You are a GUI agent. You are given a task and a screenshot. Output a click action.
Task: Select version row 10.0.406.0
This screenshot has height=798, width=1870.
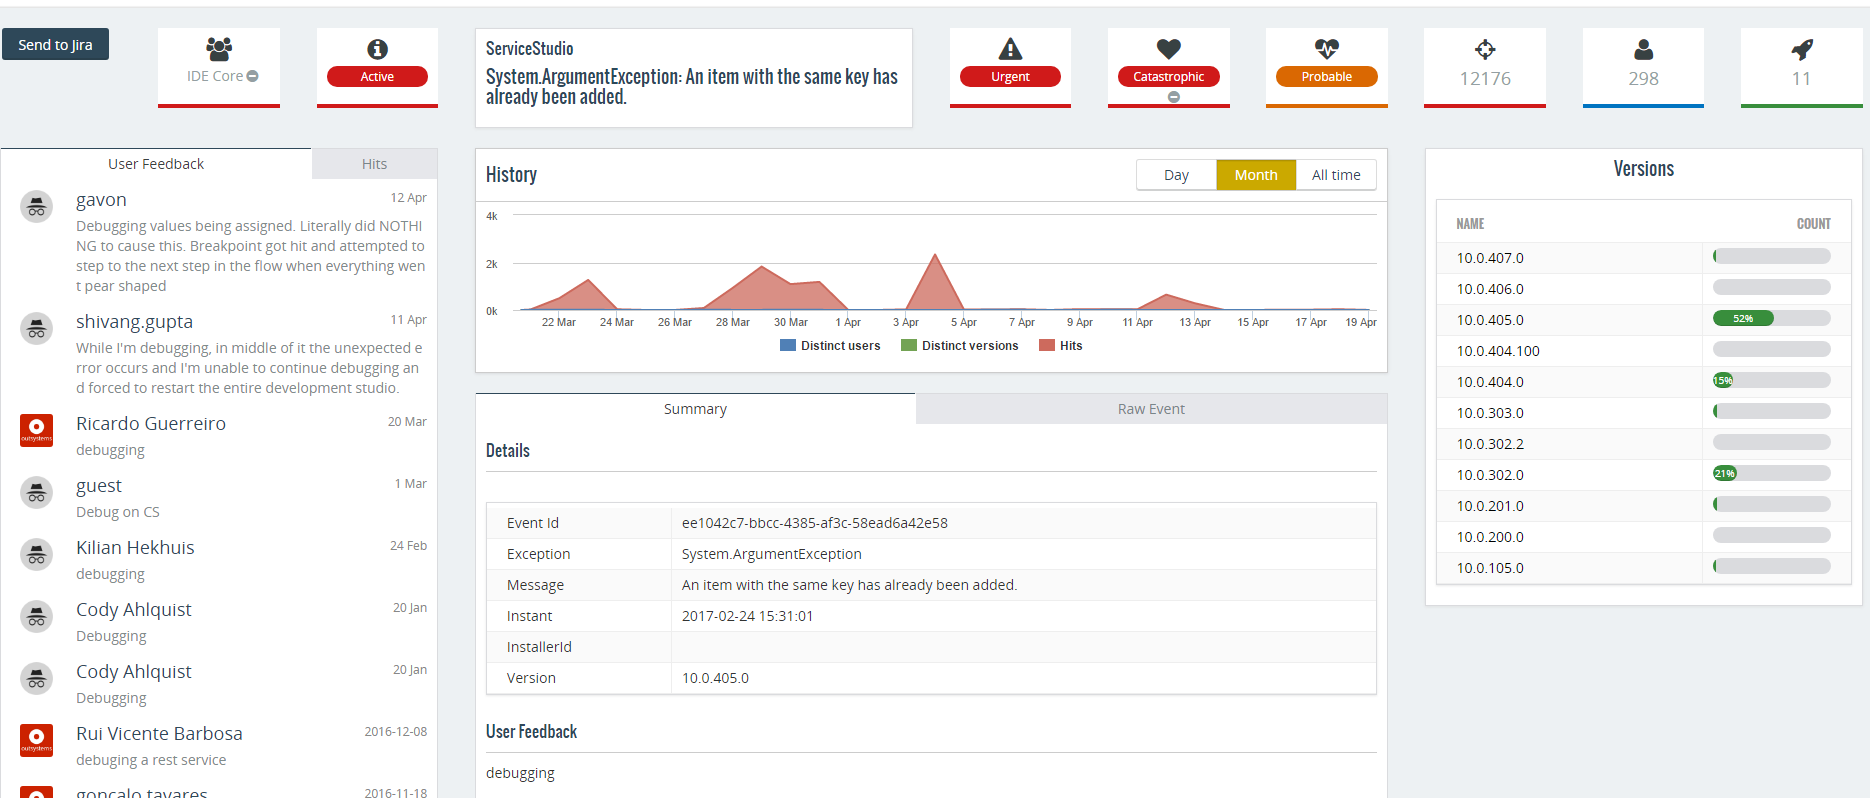click(1643, 289)
